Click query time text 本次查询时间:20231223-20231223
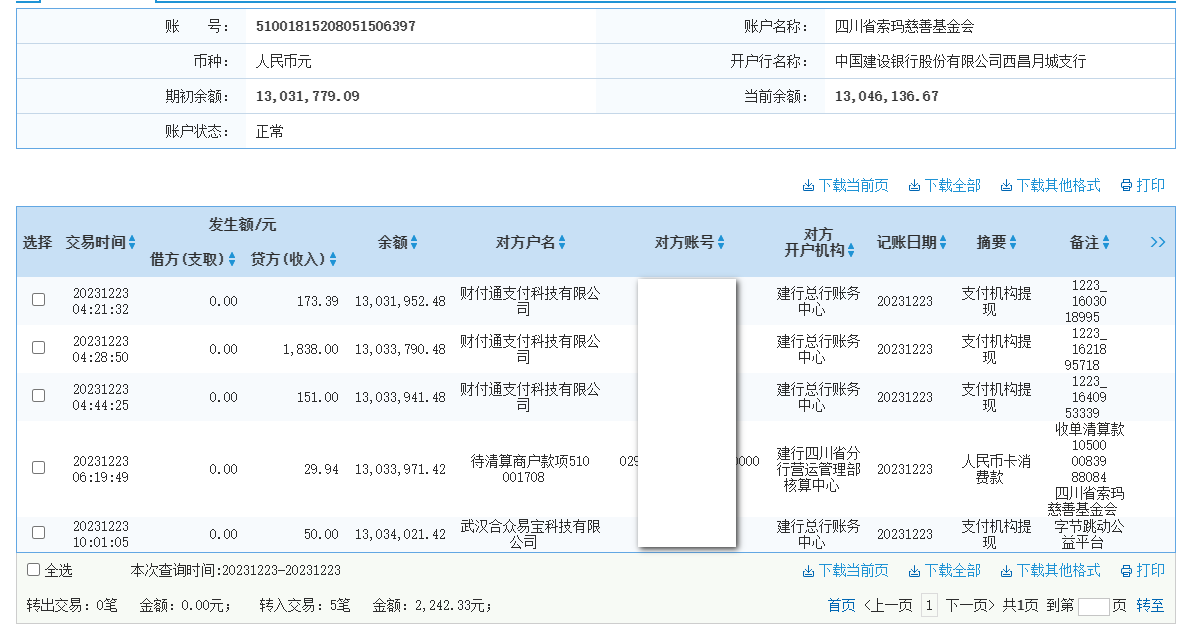This screenshot has width=1186, height=635. [235, 571]
